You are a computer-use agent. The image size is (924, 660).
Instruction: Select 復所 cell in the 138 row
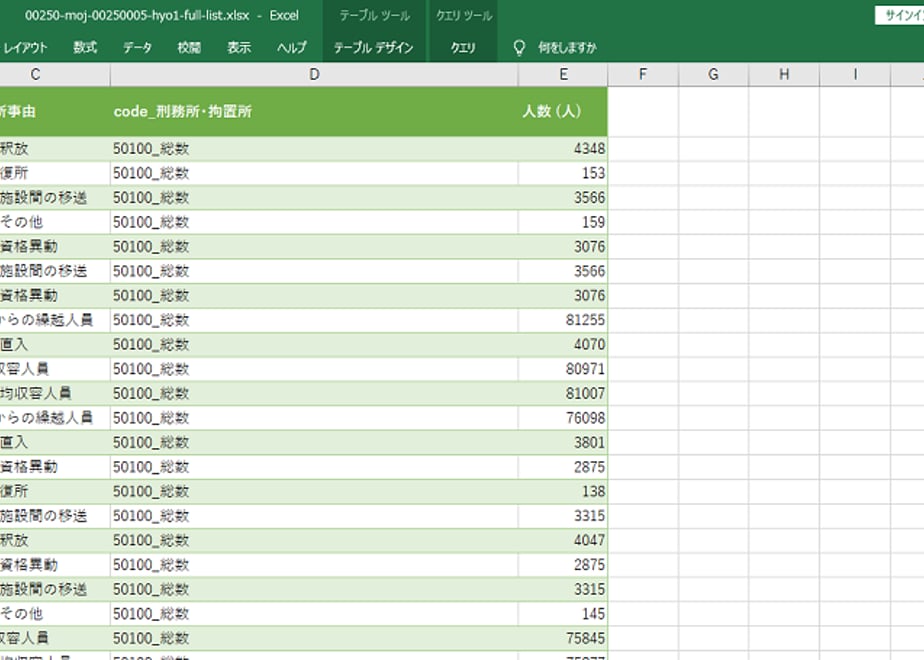click(55, 491)
